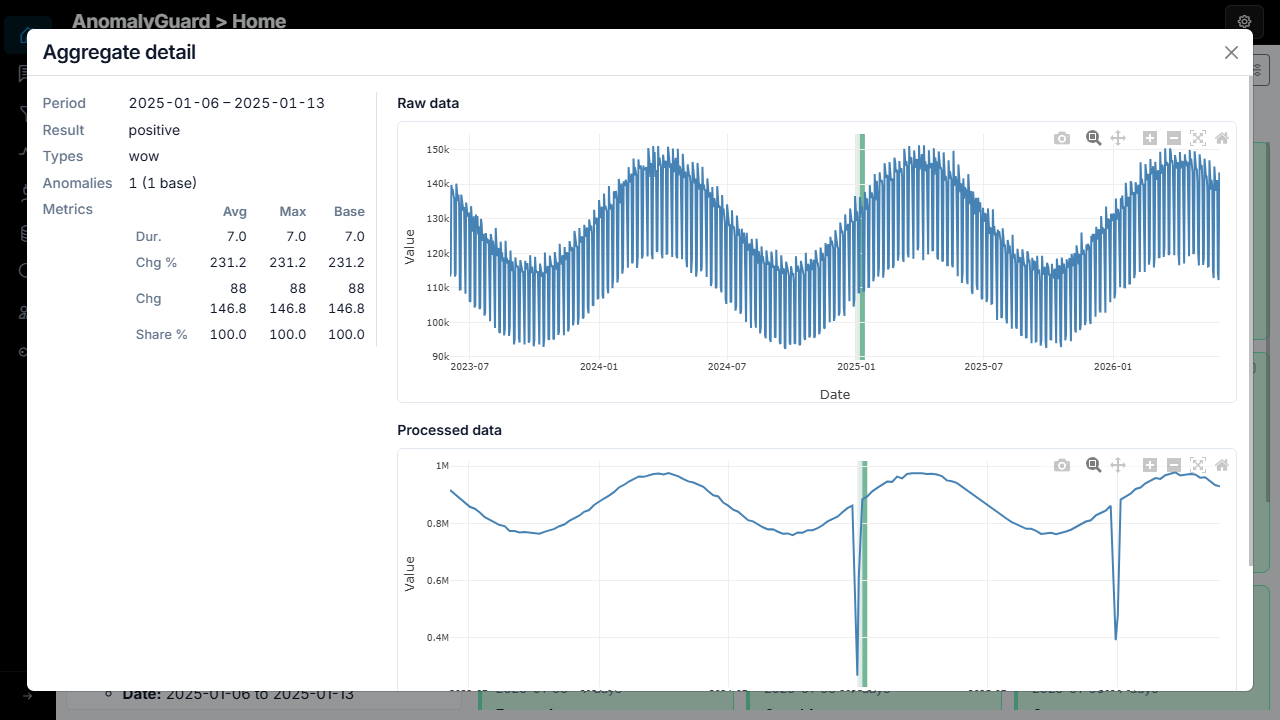The height and width of the screenshot is (720, 1280).
Task: Zoom in on the Processed data chart
Action: point(1150,465)
